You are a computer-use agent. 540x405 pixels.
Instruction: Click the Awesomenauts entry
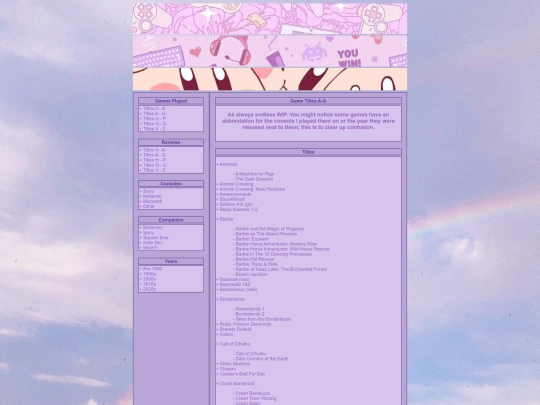[x=236, y=194]
